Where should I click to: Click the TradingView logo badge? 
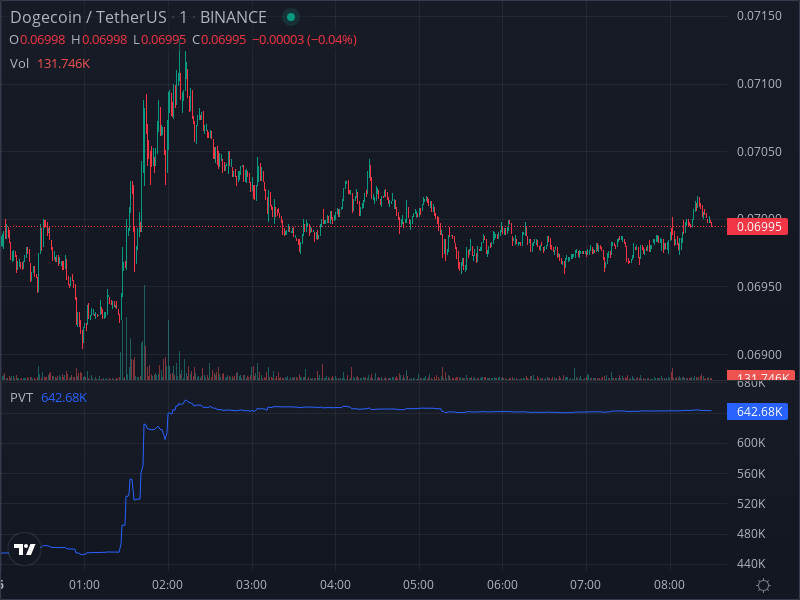click(24, 549)
